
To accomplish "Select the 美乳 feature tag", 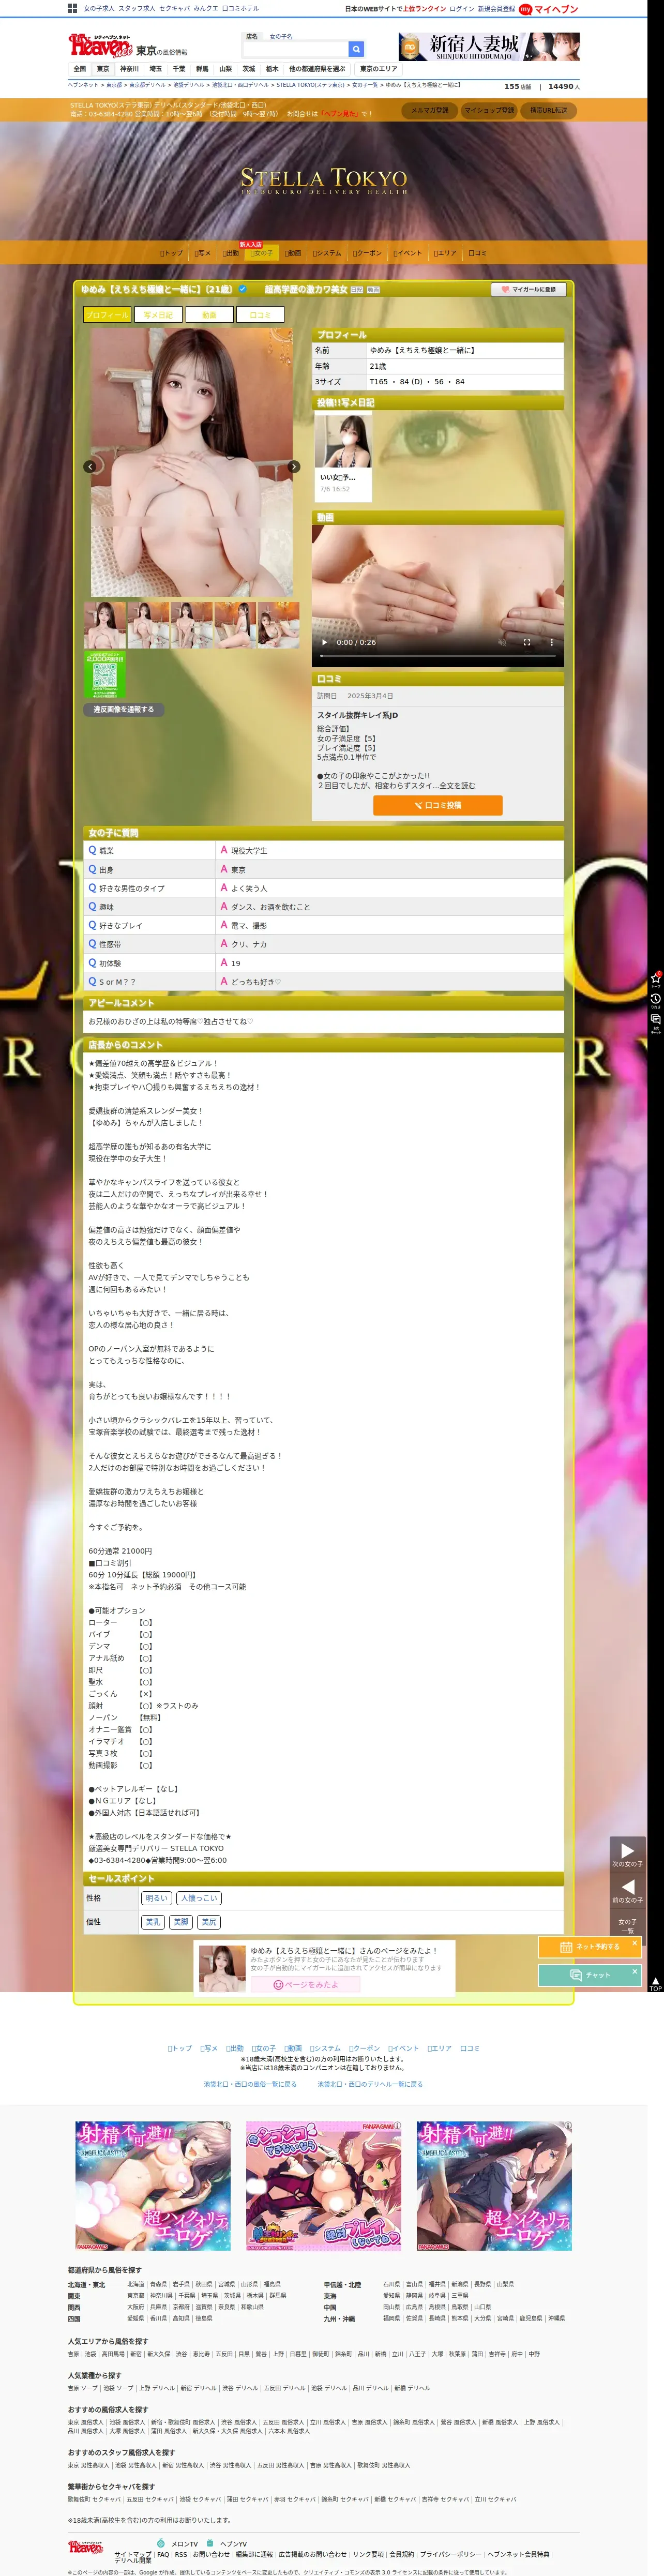I will pyautogui.click(x=153, y=1922).
